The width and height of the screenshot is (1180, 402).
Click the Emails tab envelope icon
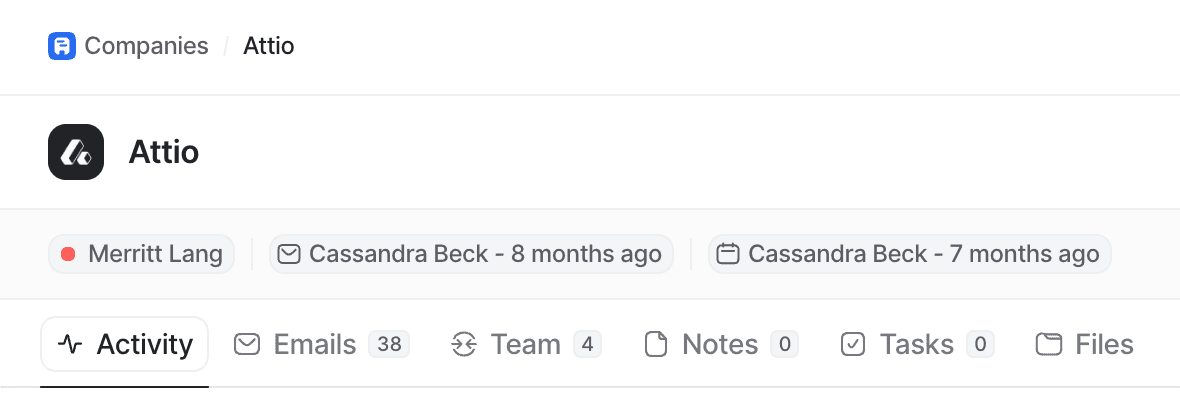point(247,345)
